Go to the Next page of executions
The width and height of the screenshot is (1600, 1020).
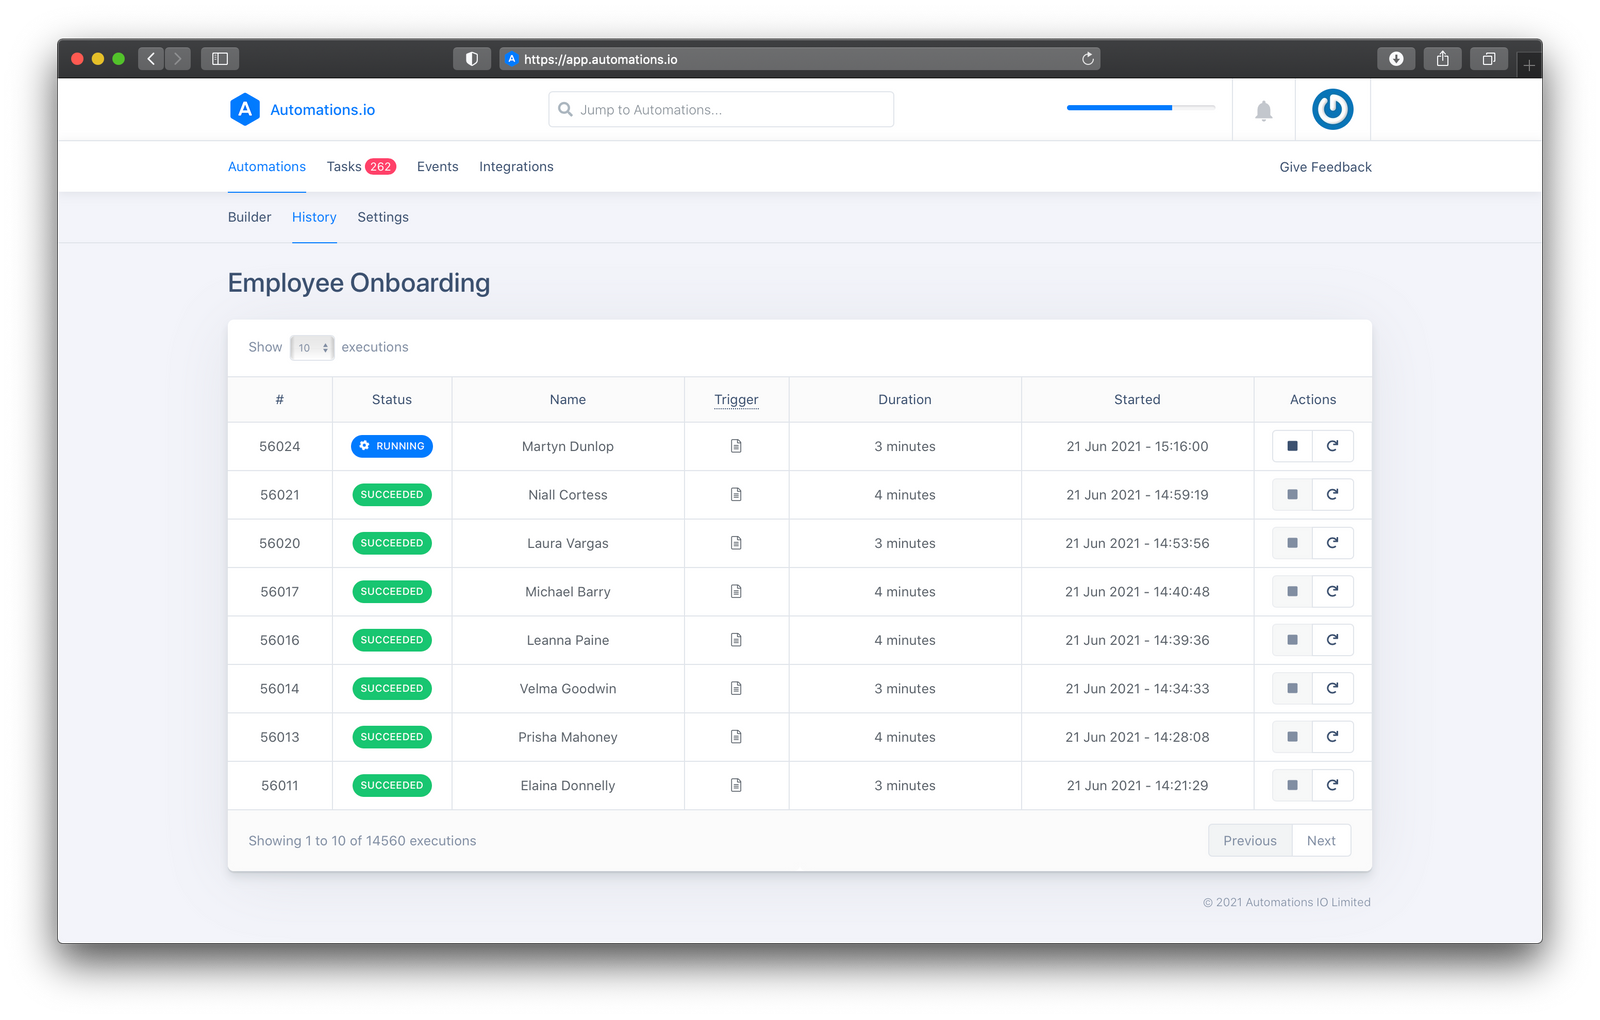1321,840
